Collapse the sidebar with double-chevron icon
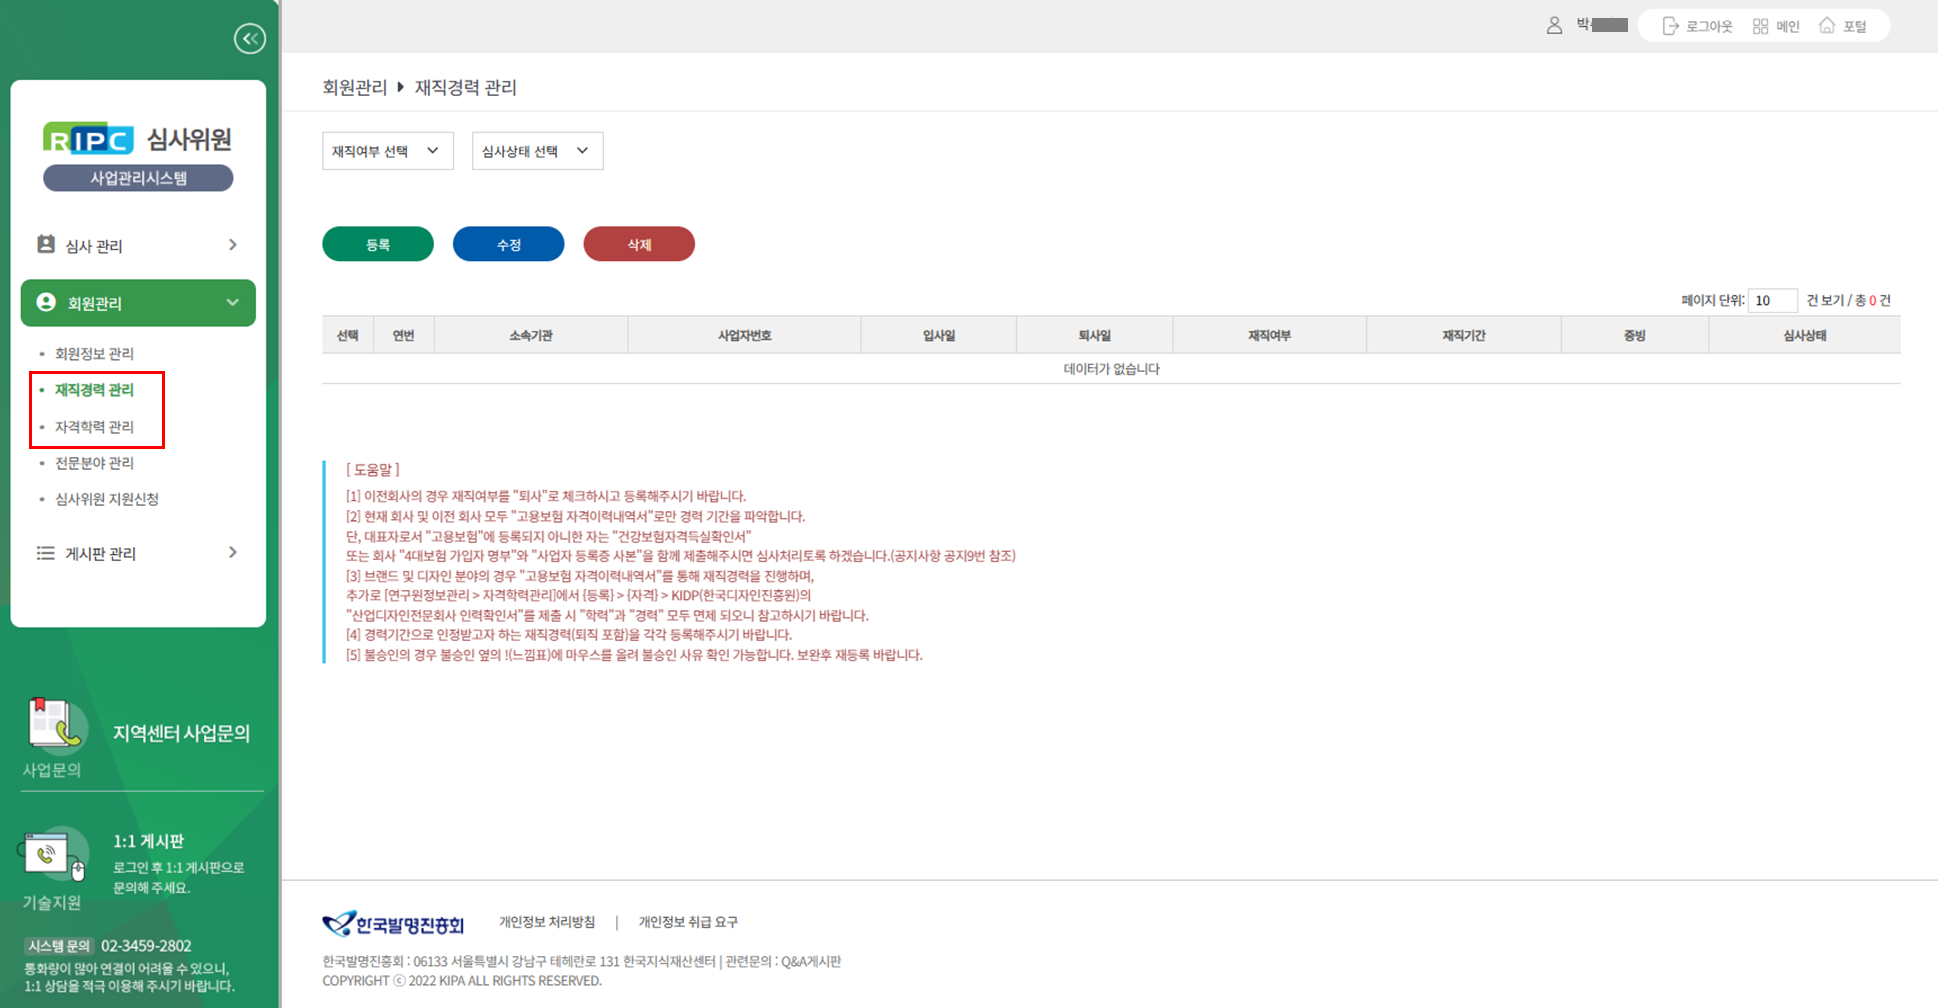The width and height of the screenshot is (1938, 1008). 249,38
